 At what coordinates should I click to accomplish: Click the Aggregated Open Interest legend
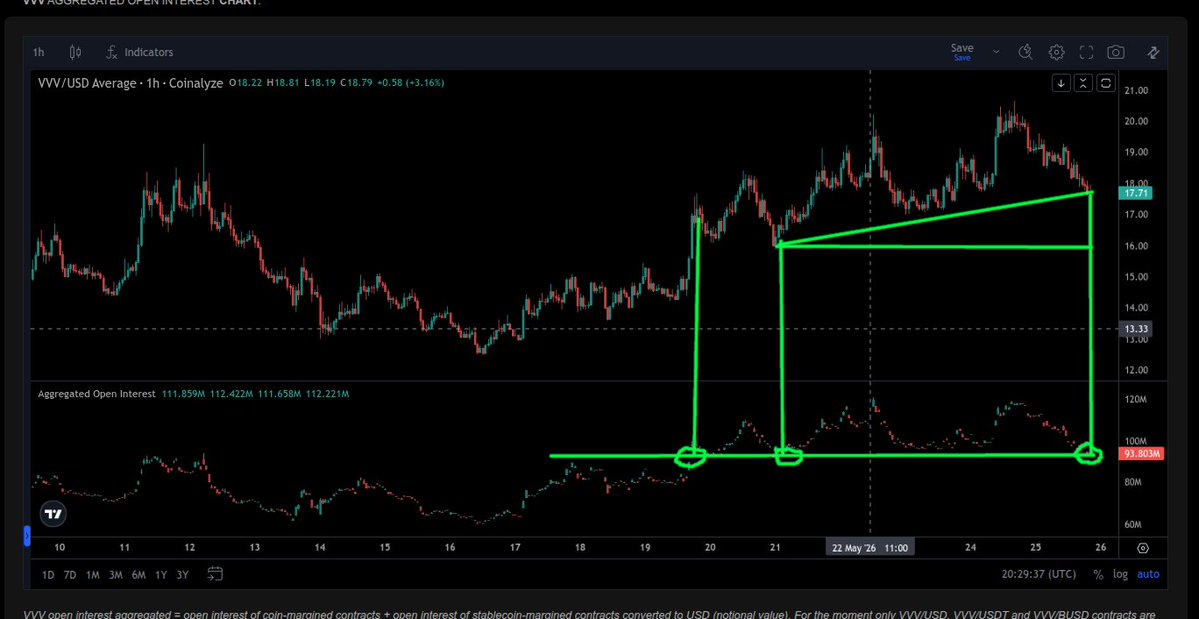tap(97, 394)
